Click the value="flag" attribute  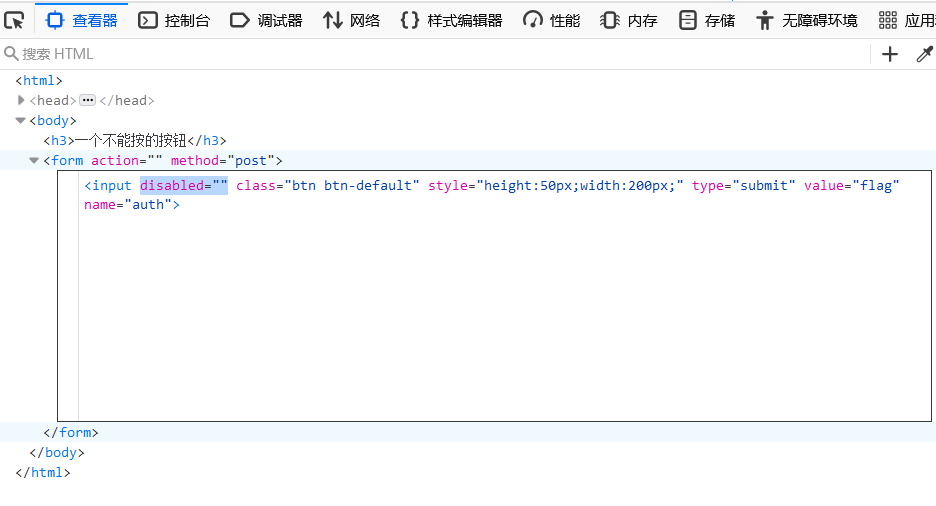click(851, 186)
